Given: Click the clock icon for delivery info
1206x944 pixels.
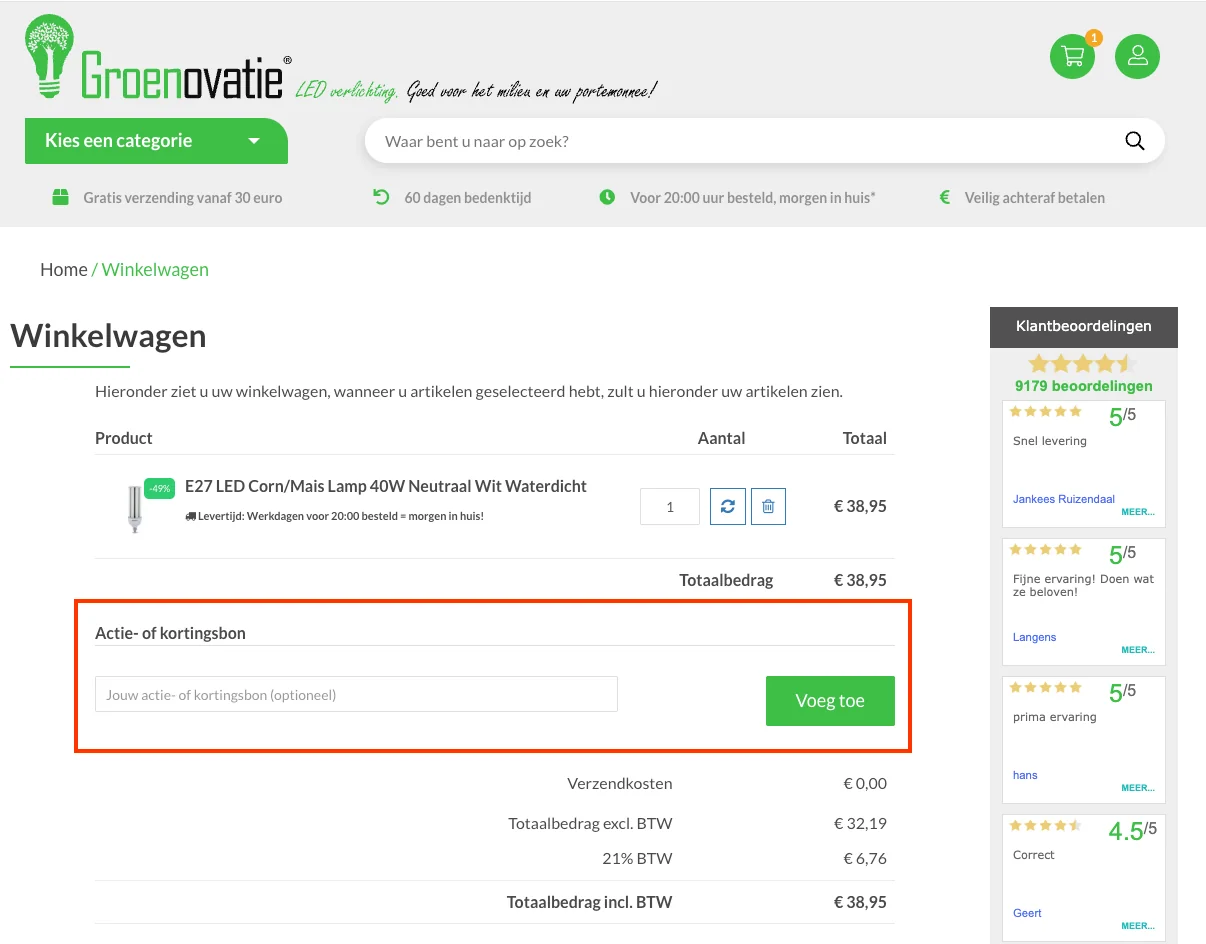Looking at the screenshot, I should point(607,197).
